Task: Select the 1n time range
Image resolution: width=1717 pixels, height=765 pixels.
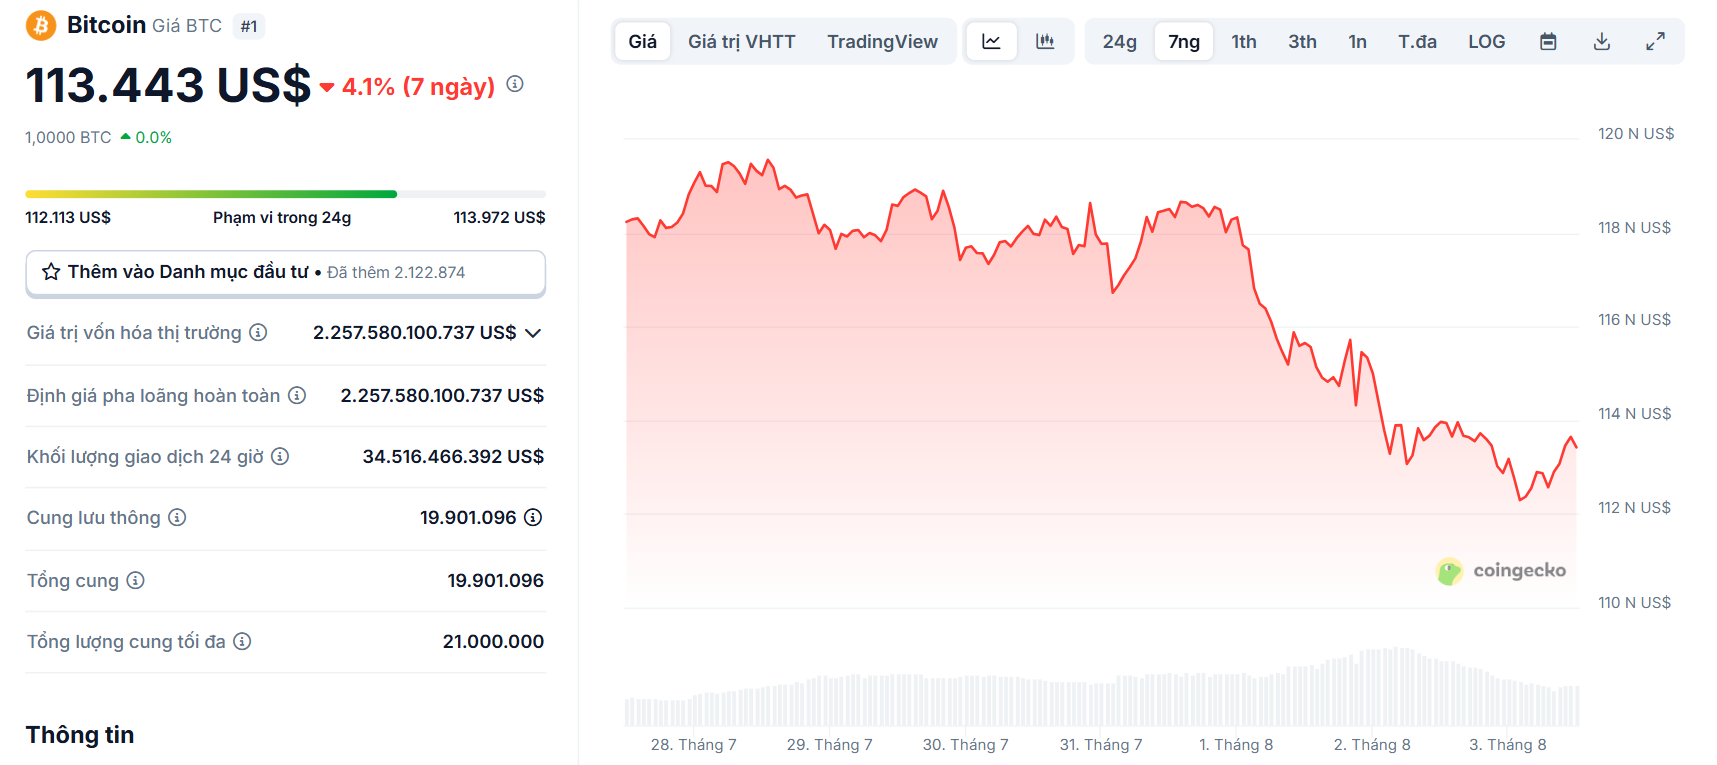Action: 1357,42
